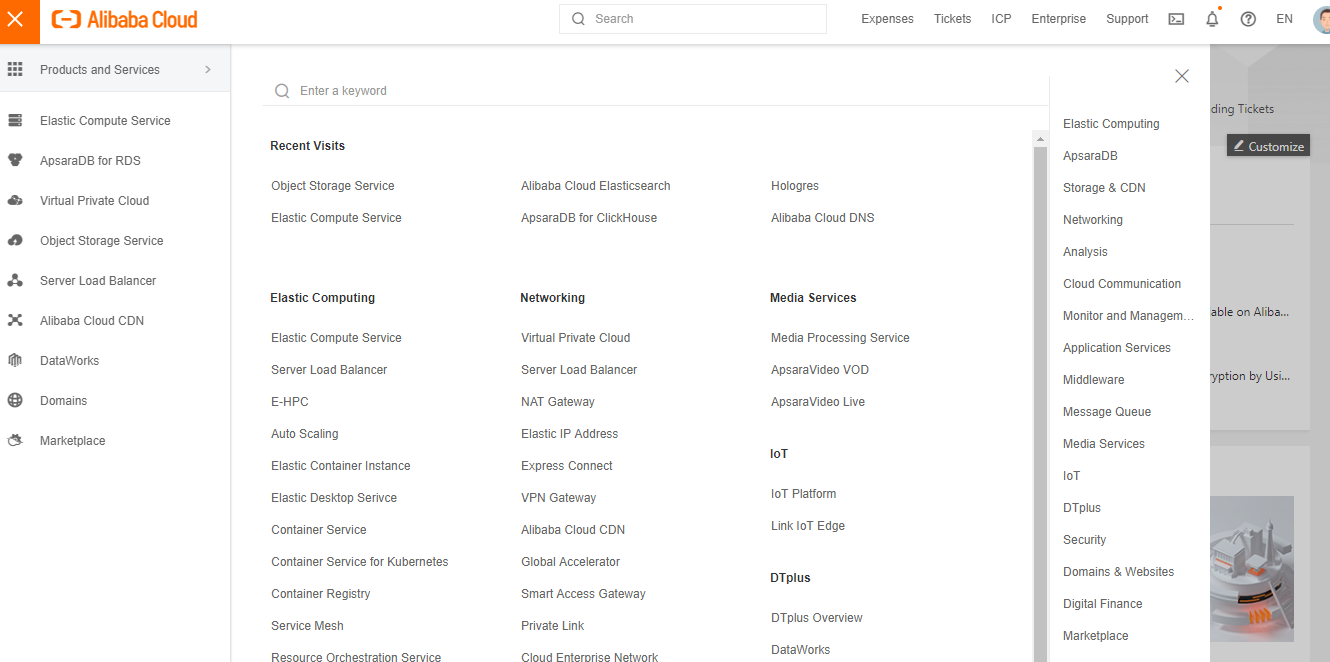Screen dimensions: 1330x662
Task: Open Alibaba Cloud Elasticsearch link
Action: click(596, 186)
